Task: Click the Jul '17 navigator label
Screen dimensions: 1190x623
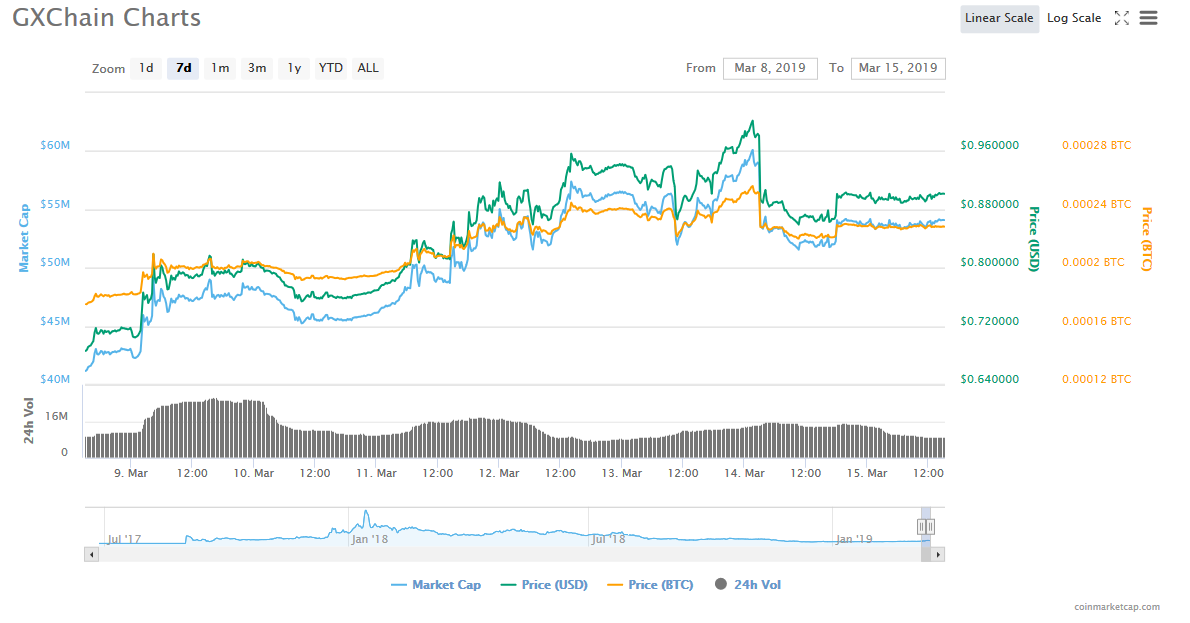Action: coord(124,539)
